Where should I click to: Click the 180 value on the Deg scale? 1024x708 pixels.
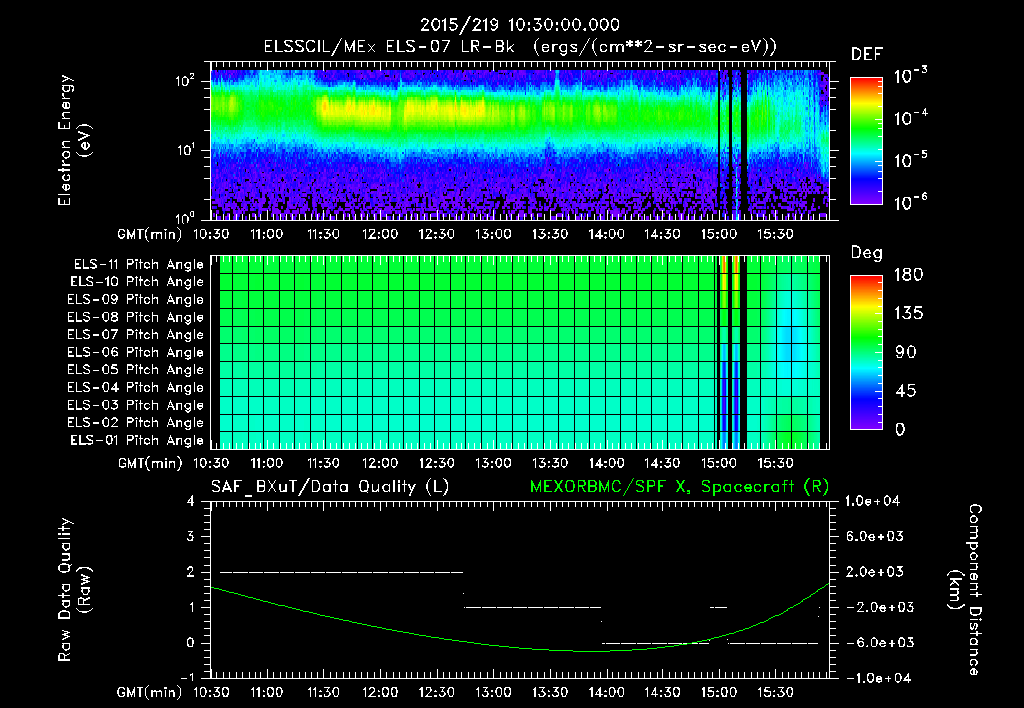(908, 275)
